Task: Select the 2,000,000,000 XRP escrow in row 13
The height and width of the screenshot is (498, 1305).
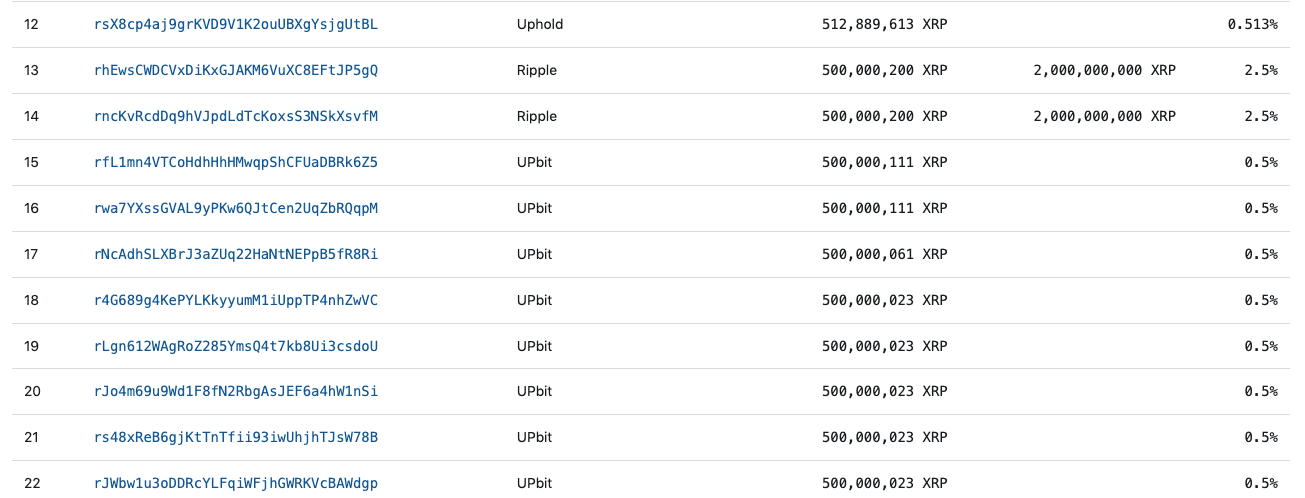Action: click(1105, 70)
